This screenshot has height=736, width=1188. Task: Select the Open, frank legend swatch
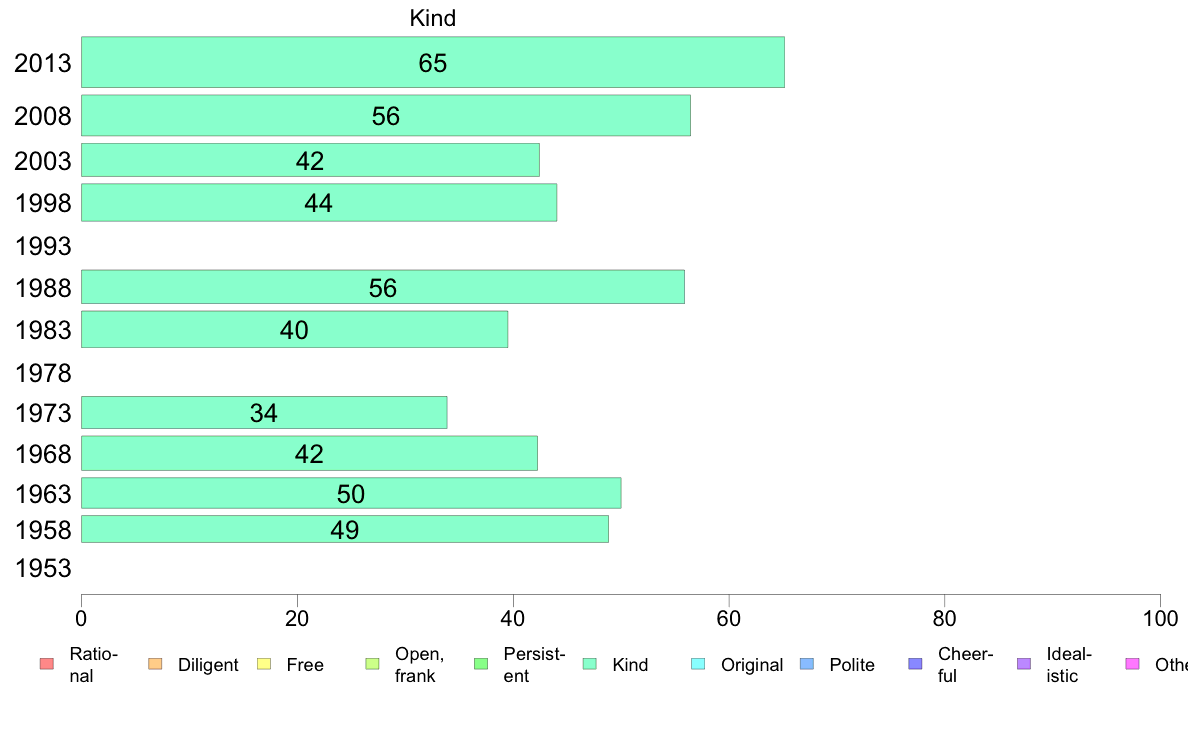click(372, 664)
